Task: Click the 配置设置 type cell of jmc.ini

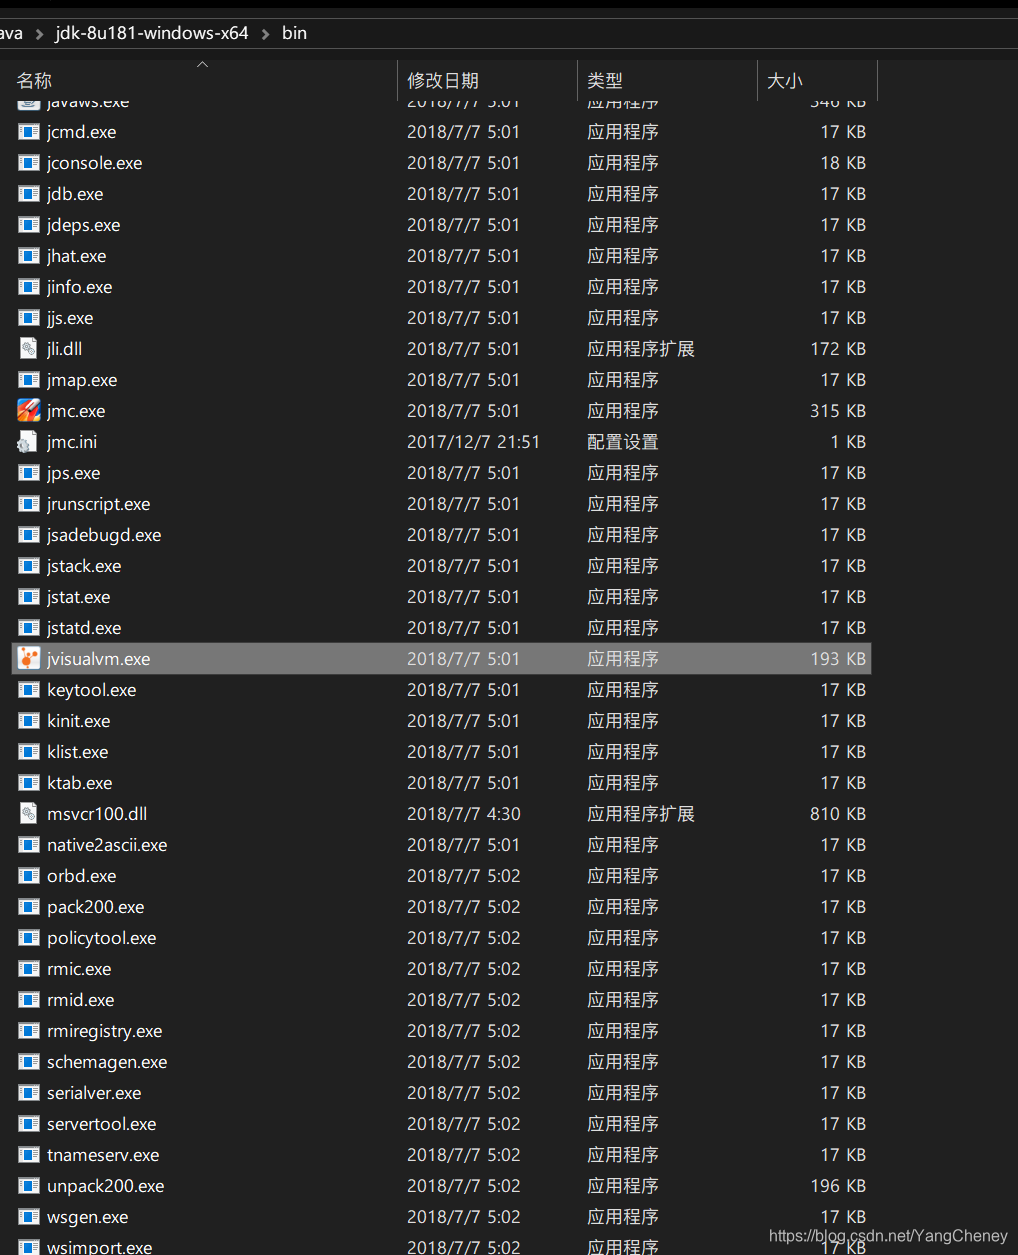Action: (x=622, y=441)
